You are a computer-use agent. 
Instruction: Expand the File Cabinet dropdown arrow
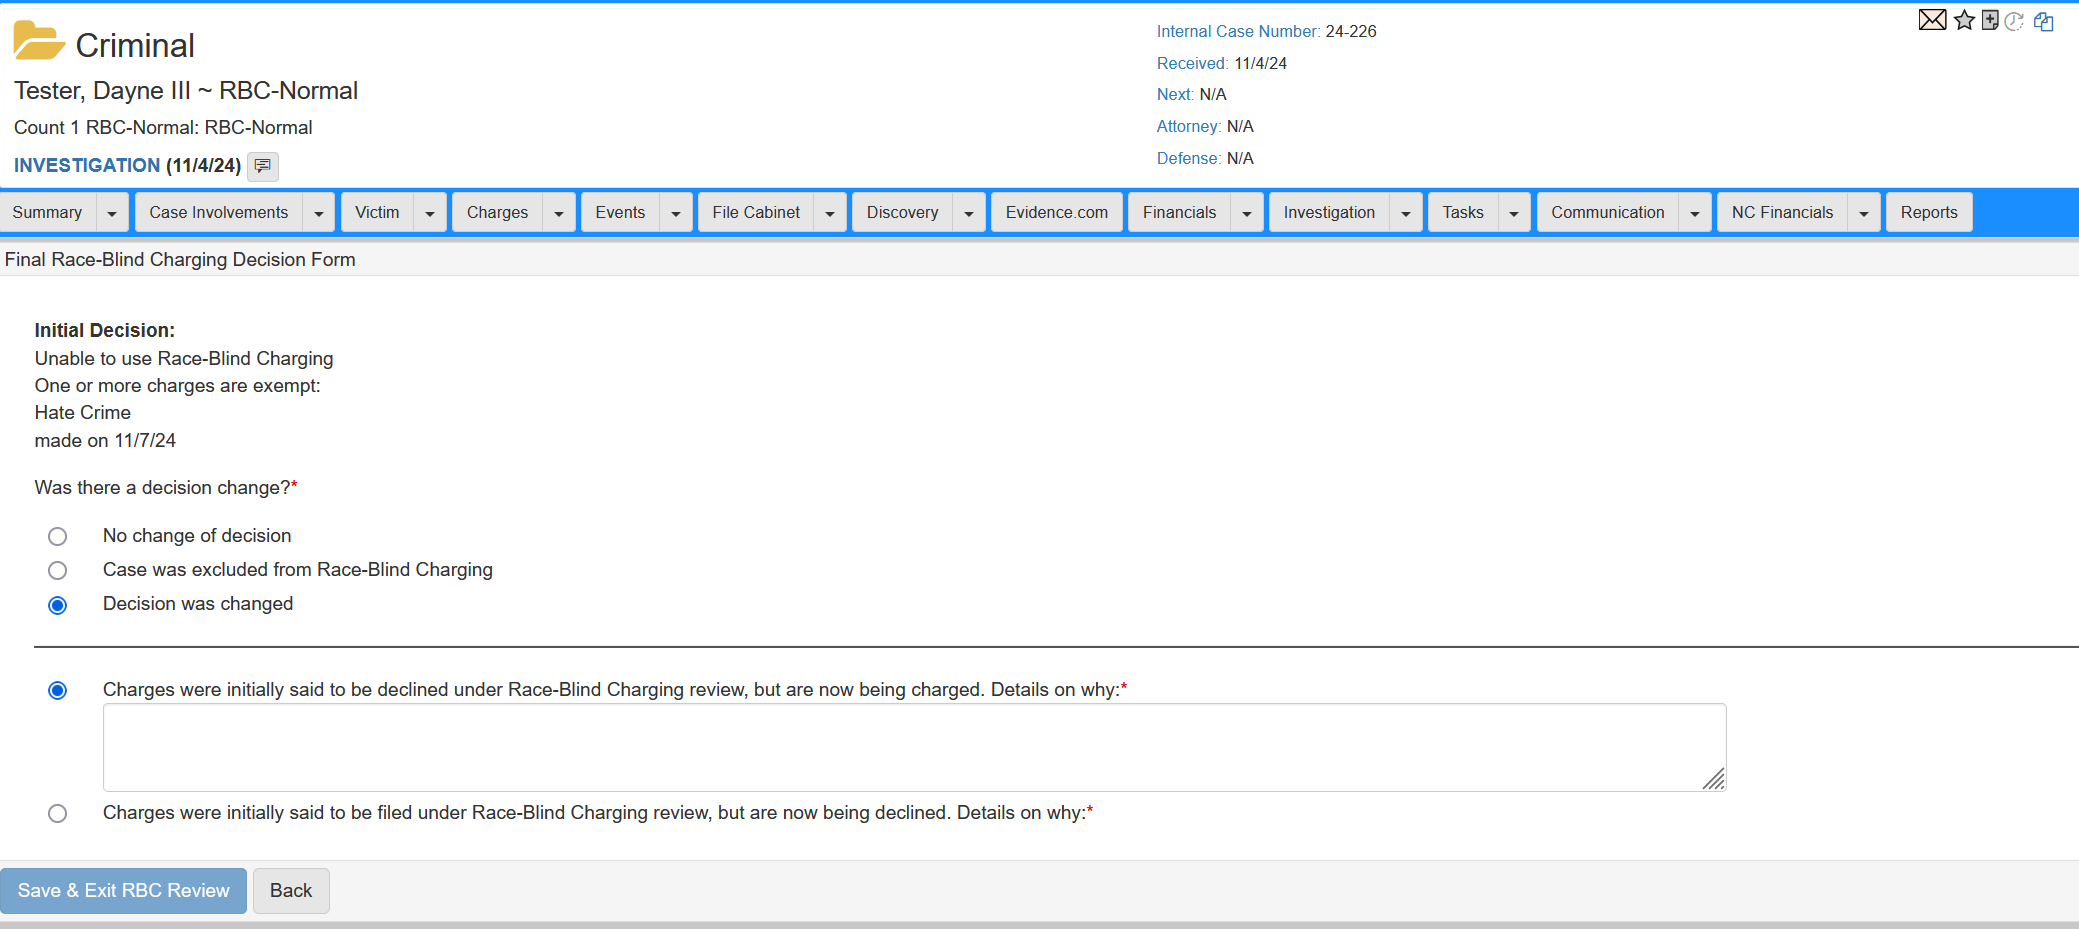pos(830,213)
